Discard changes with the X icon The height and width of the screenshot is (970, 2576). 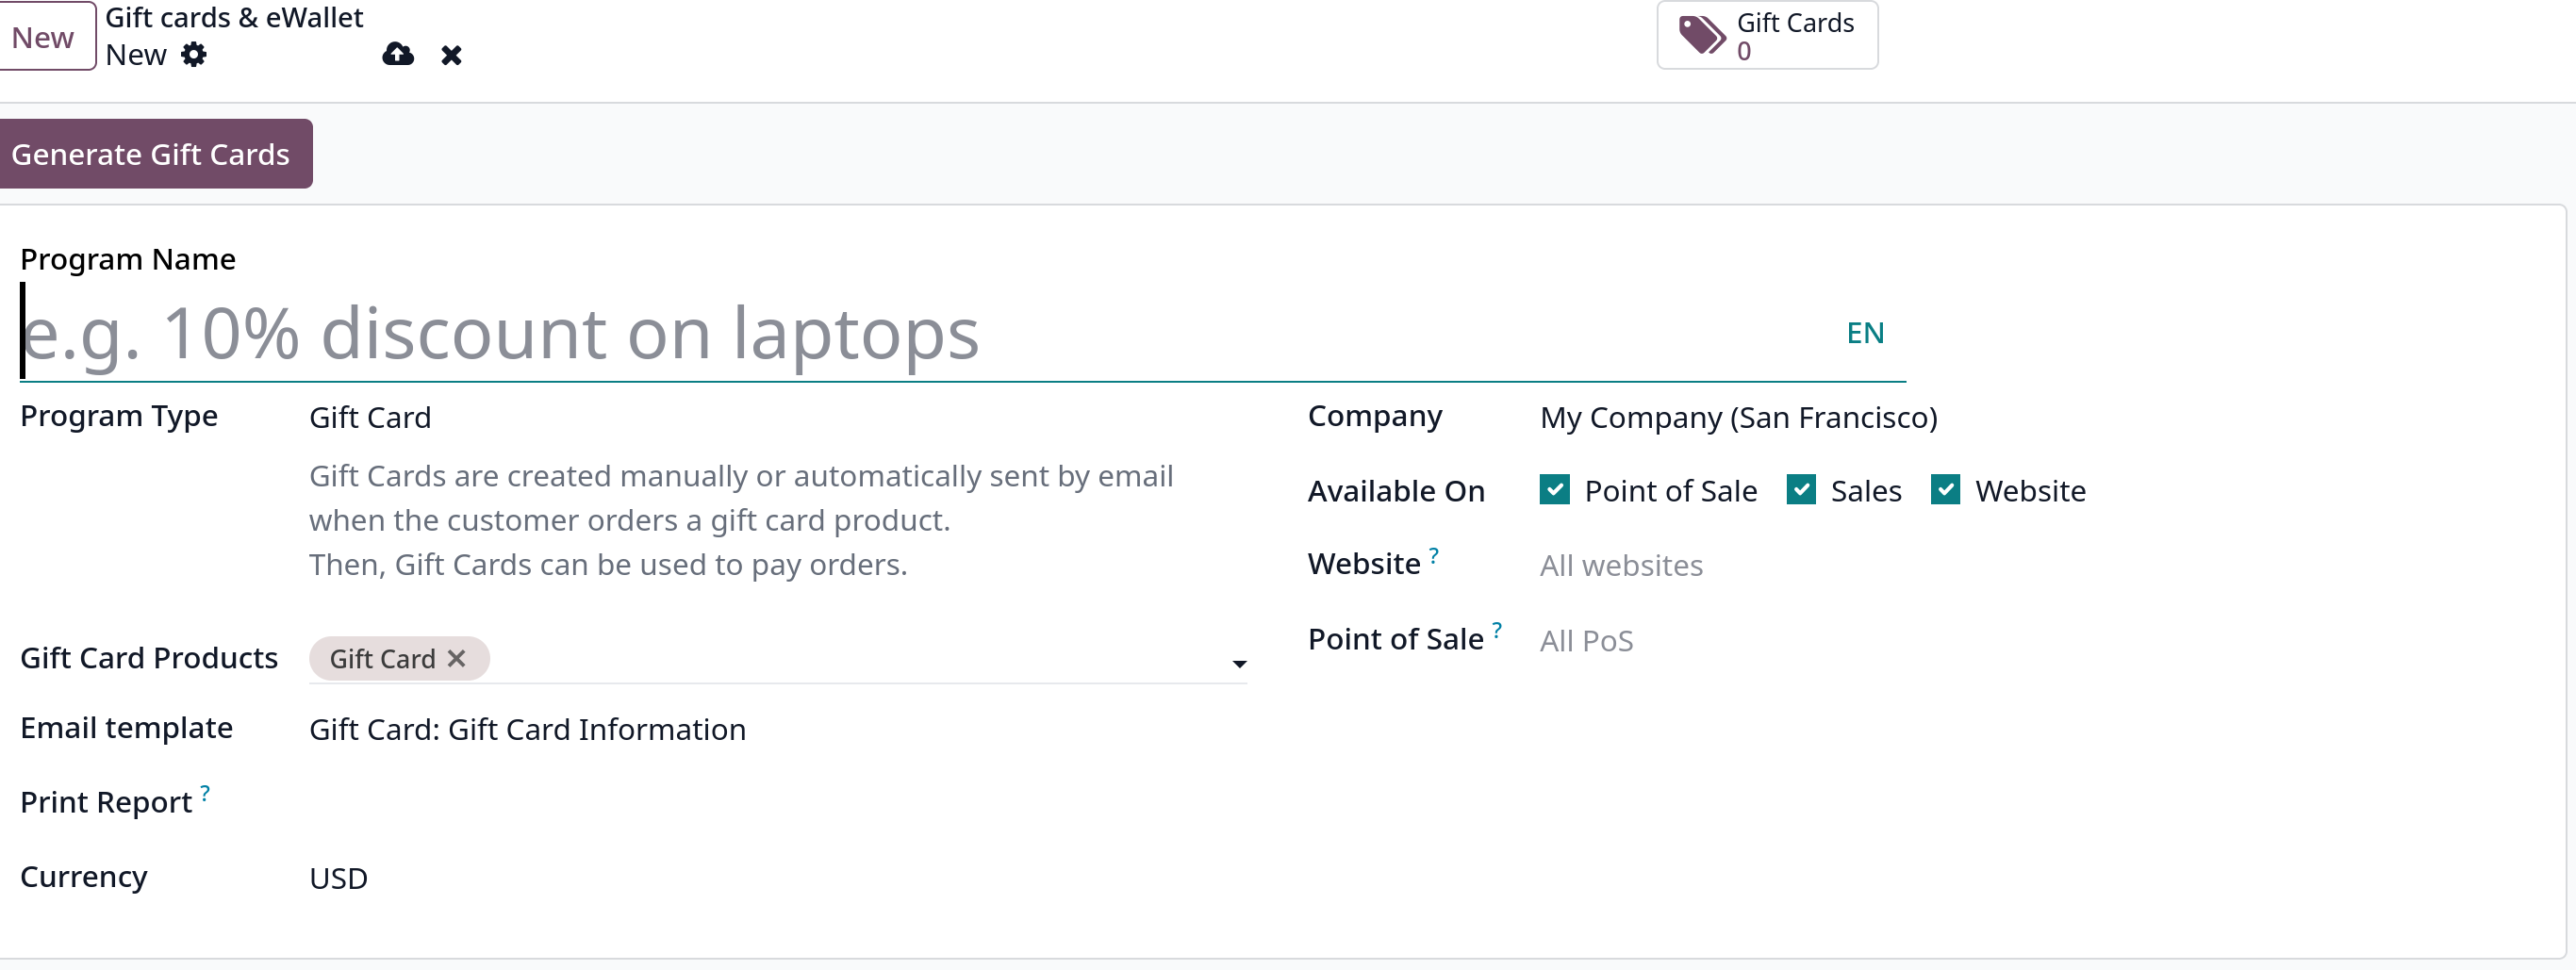click(452, 55)
